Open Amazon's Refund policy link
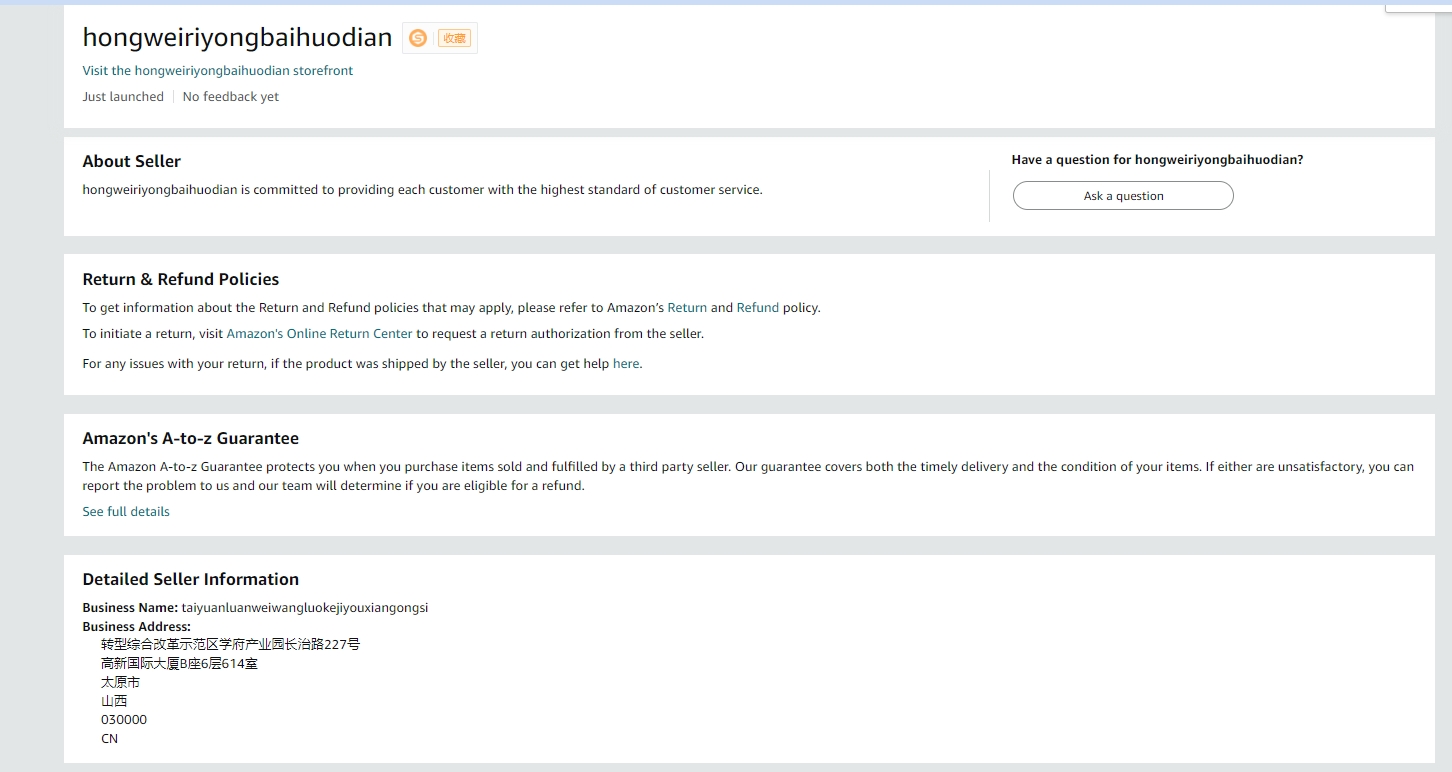 point(757,308)
